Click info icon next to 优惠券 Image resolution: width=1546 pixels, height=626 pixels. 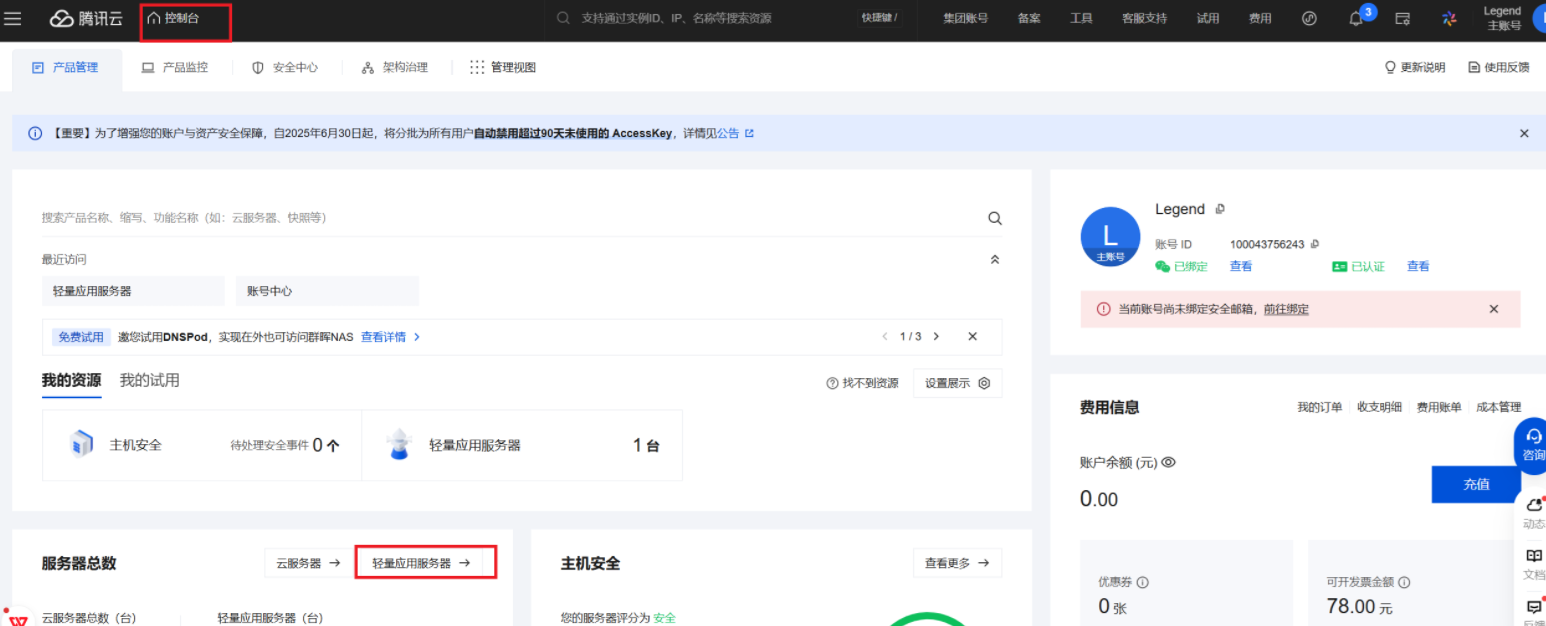[1143, 582]
